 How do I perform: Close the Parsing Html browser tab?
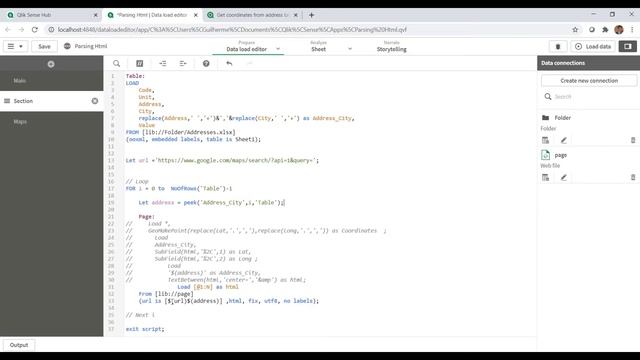pyautogui.click(x=196, y=15)
